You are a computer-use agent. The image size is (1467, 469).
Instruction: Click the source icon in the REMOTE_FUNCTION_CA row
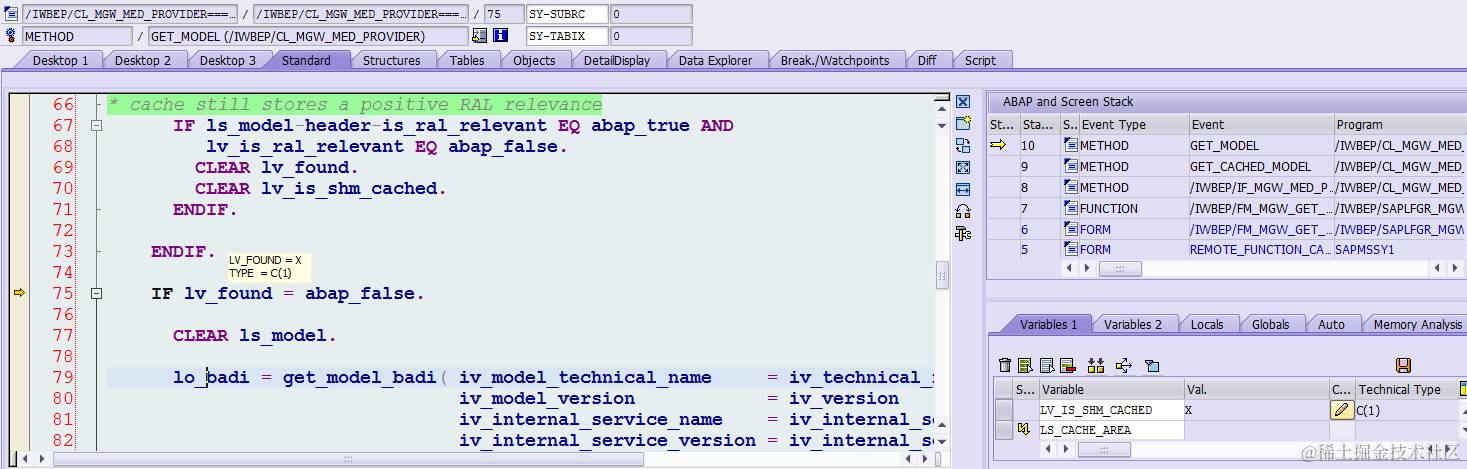pyautogui.click(x=1070, y=250)
